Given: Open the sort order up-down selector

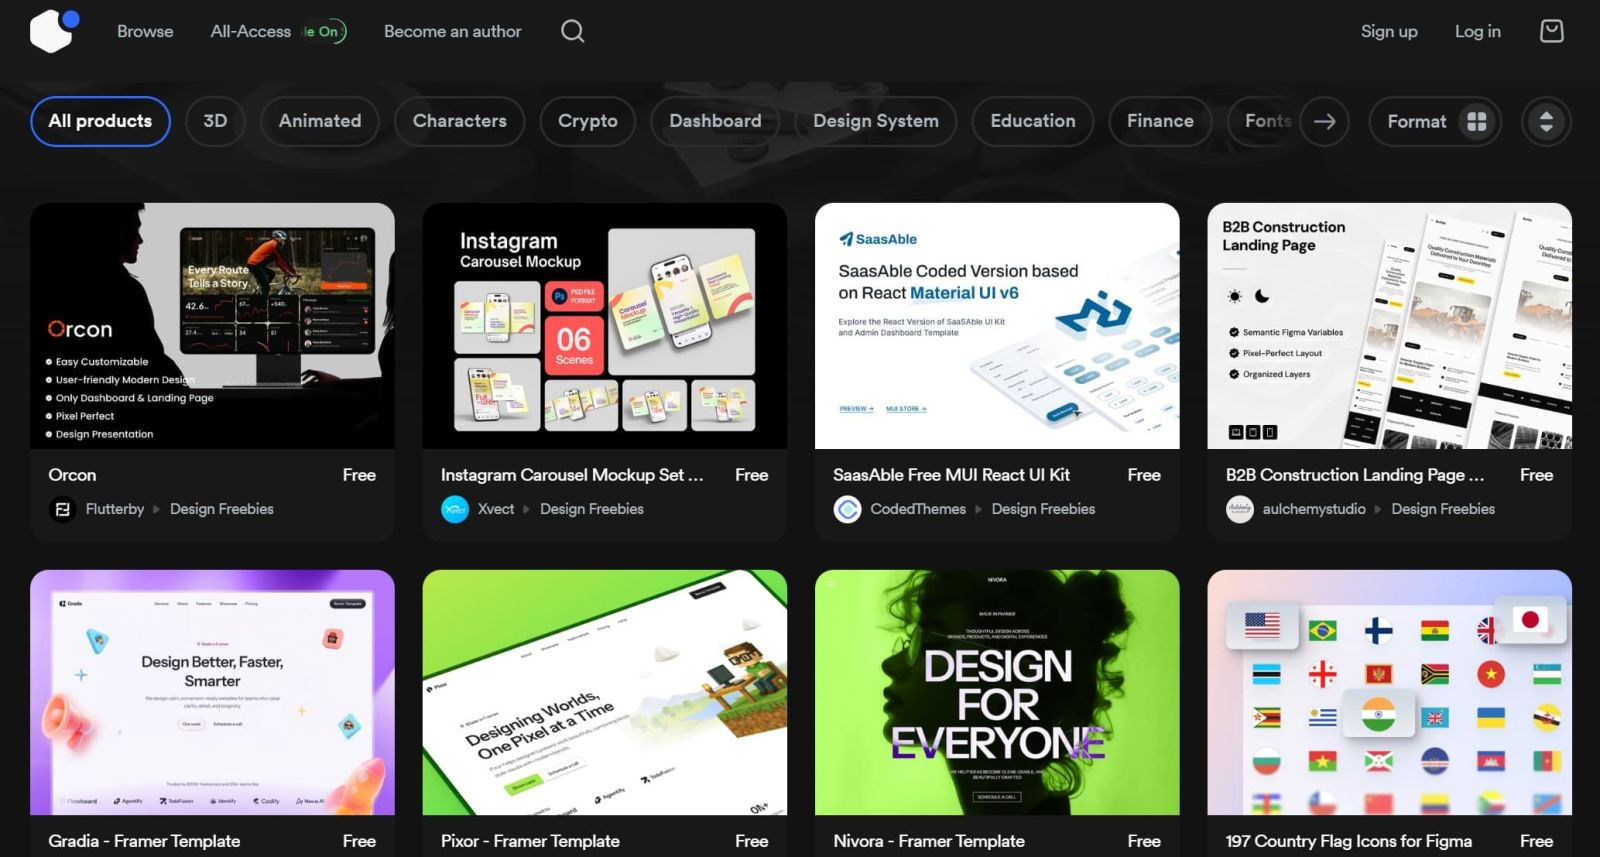Looking at the screenshot, I should [x=1545, y=122].
